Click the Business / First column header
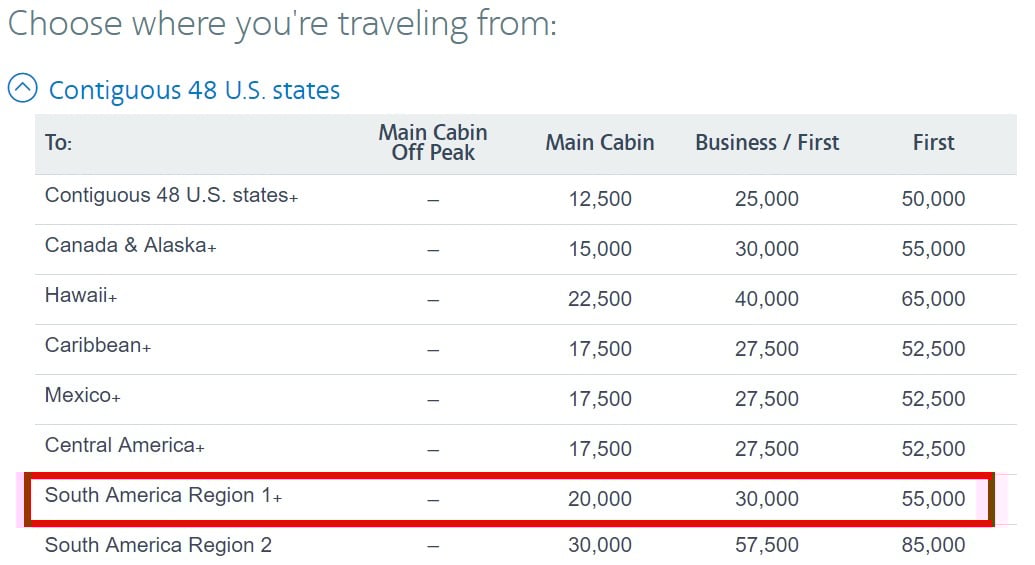The image size is (1035, 565). (767, 143)
